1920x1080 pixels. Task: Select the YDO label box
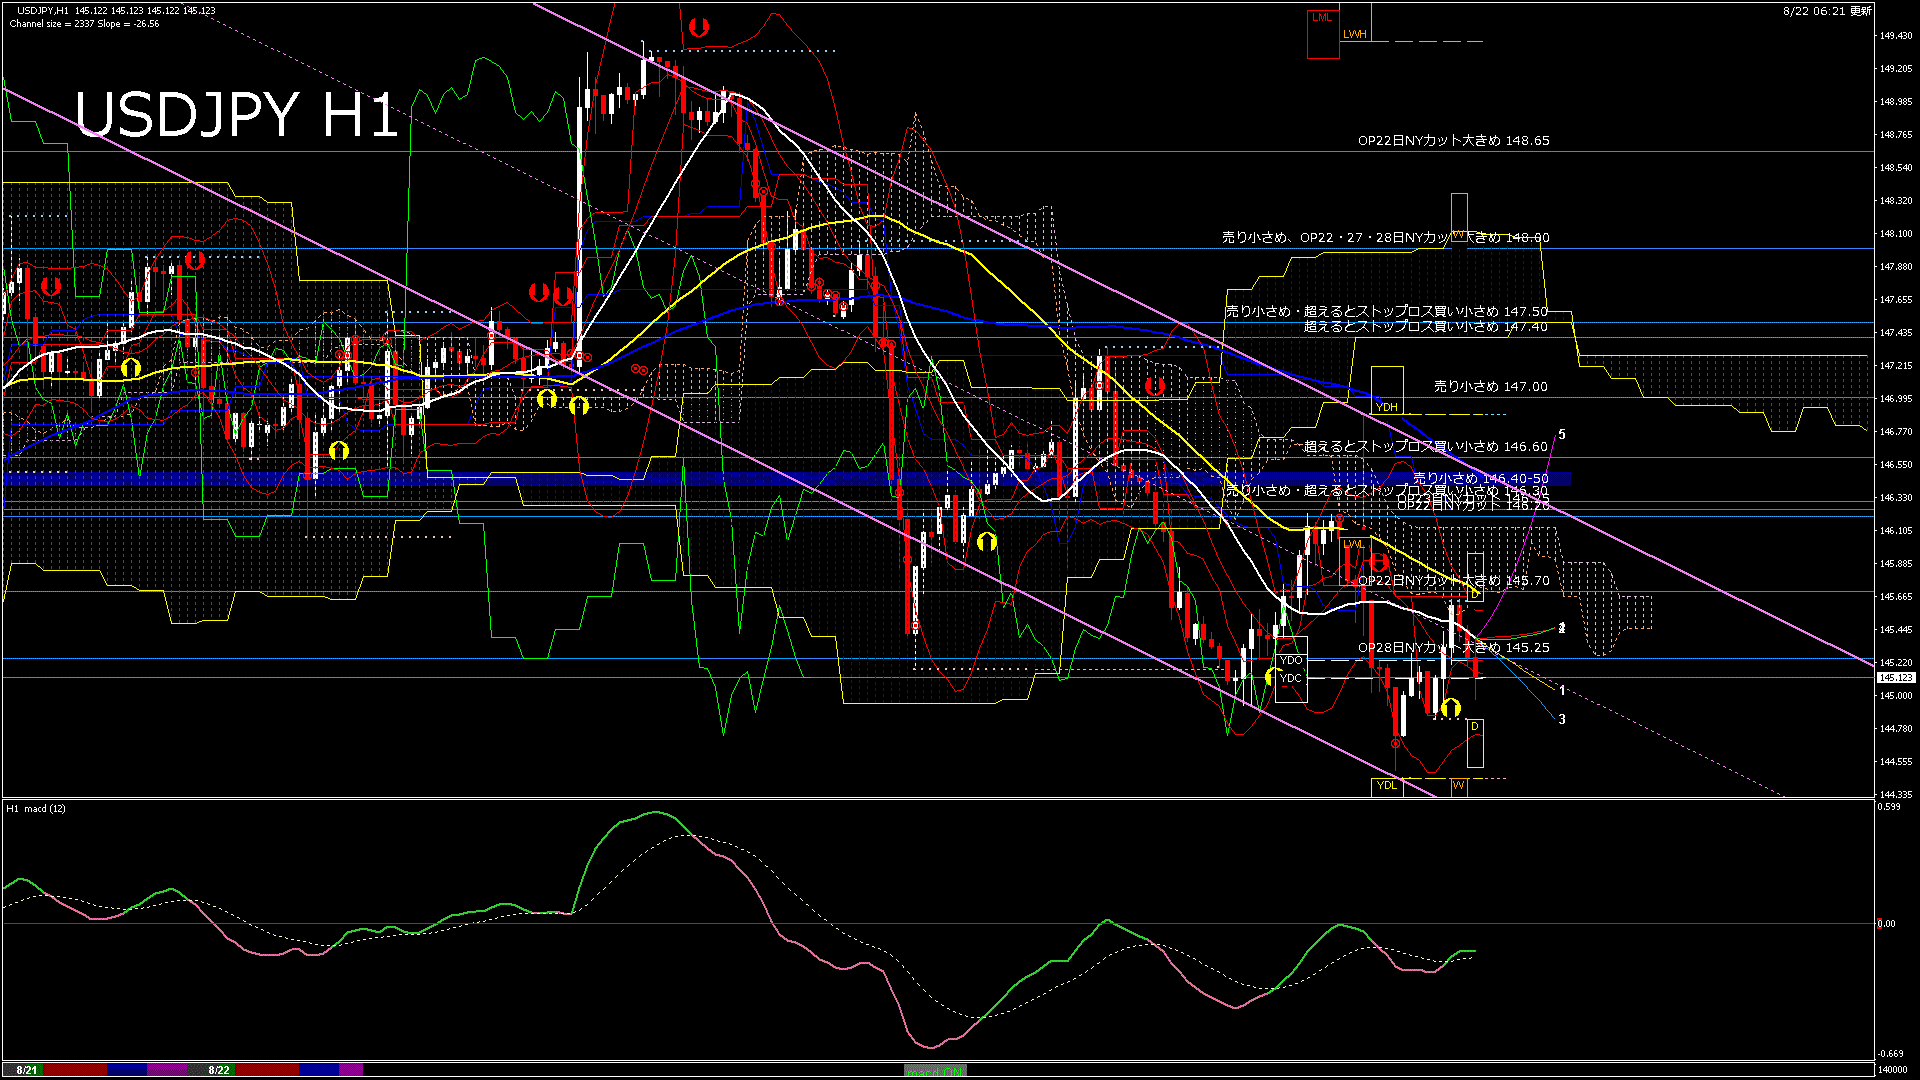point(1291,660)
